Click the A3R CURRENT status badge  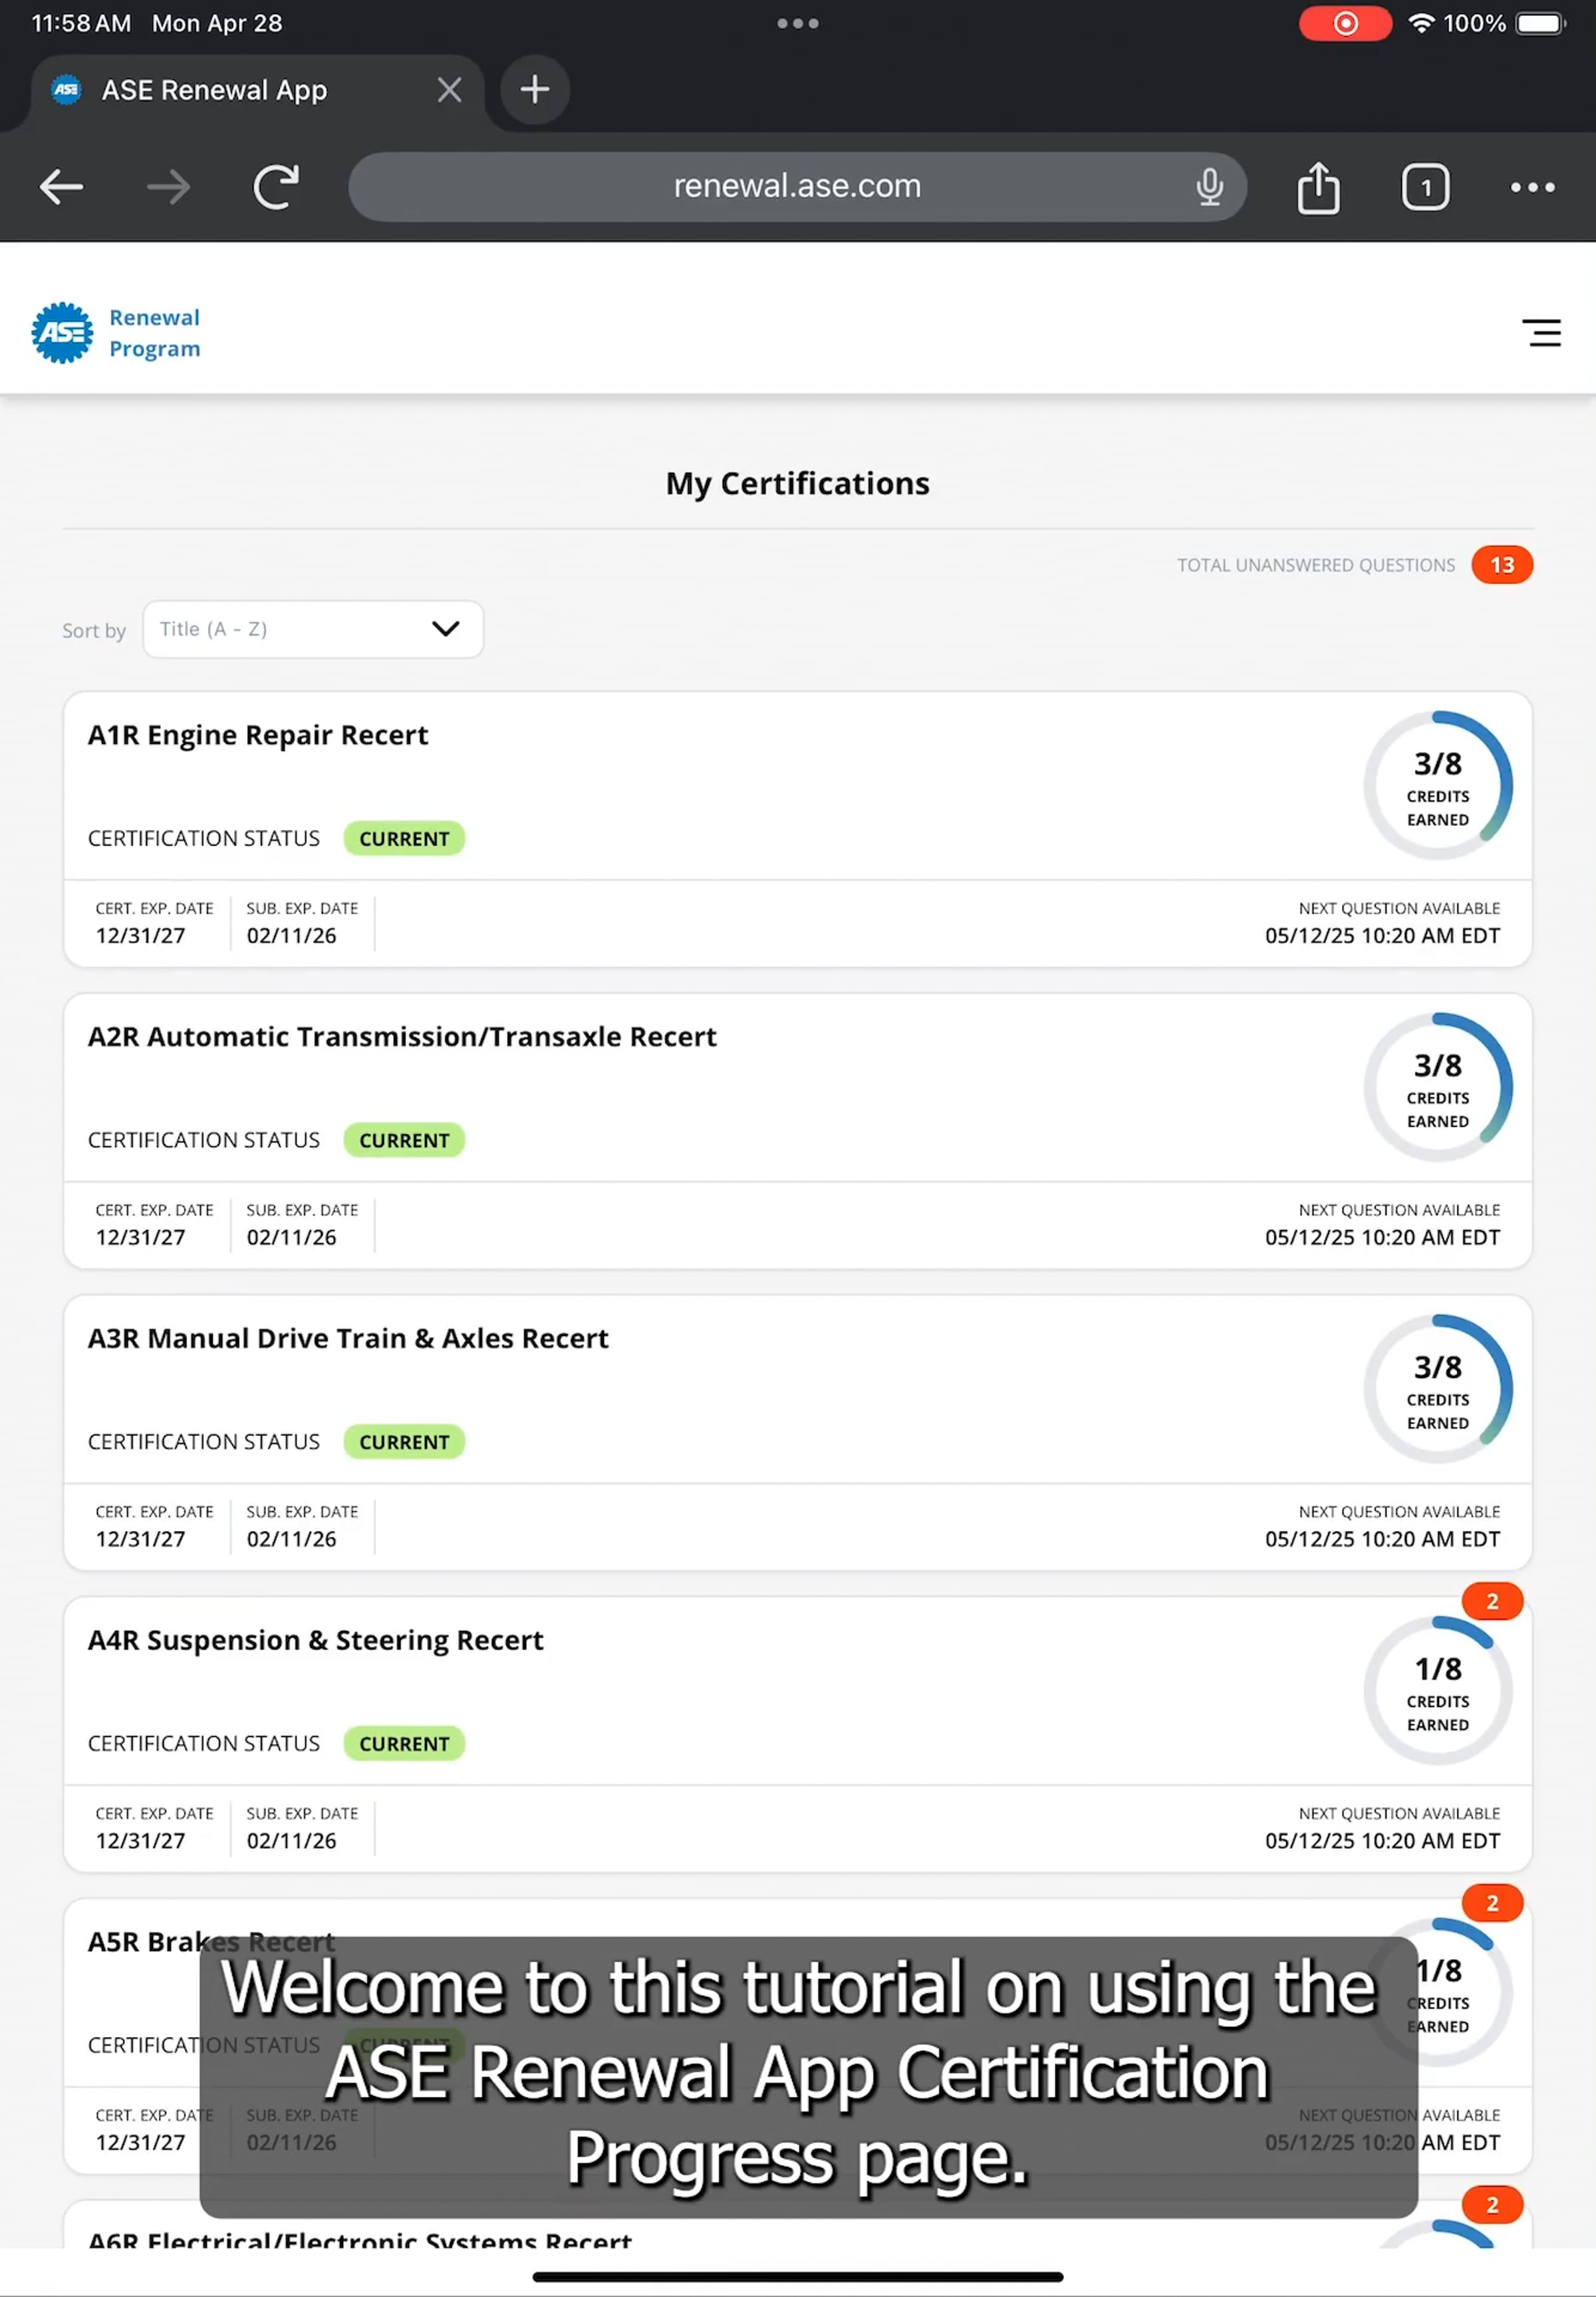coord(404,1442)
